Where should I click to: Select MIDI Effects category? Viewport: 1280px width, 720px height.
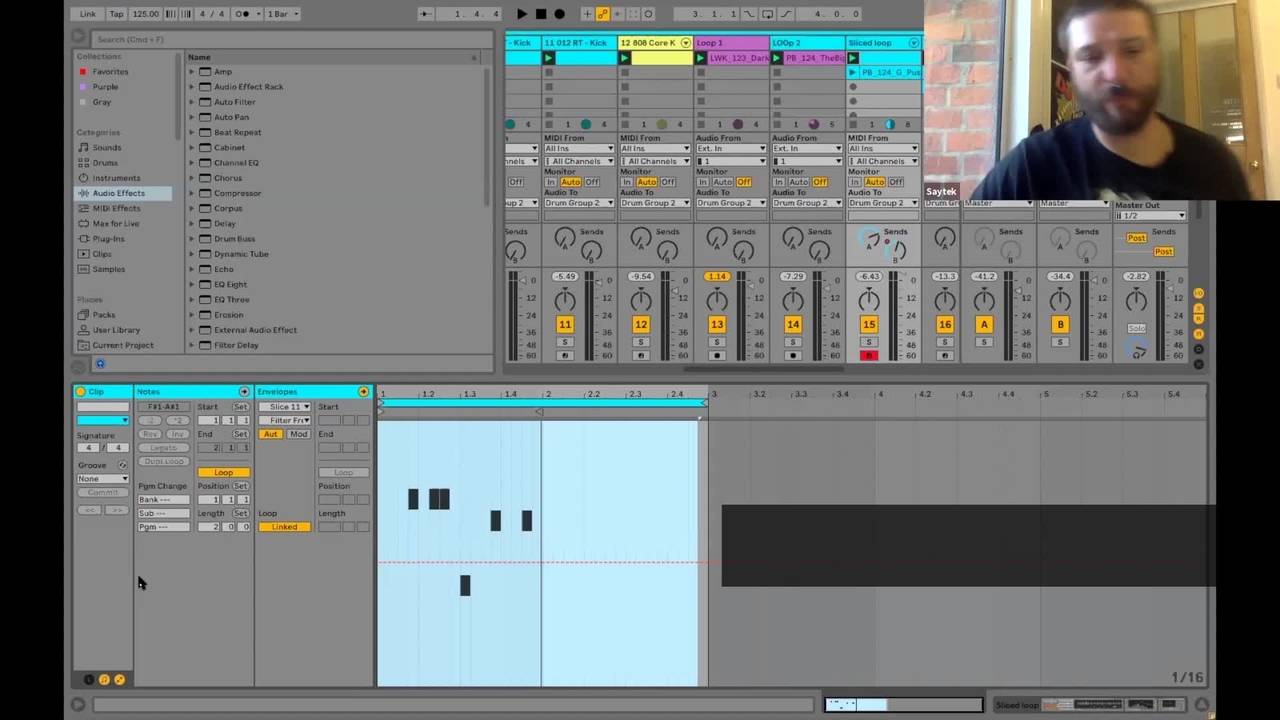coord(116,208)
